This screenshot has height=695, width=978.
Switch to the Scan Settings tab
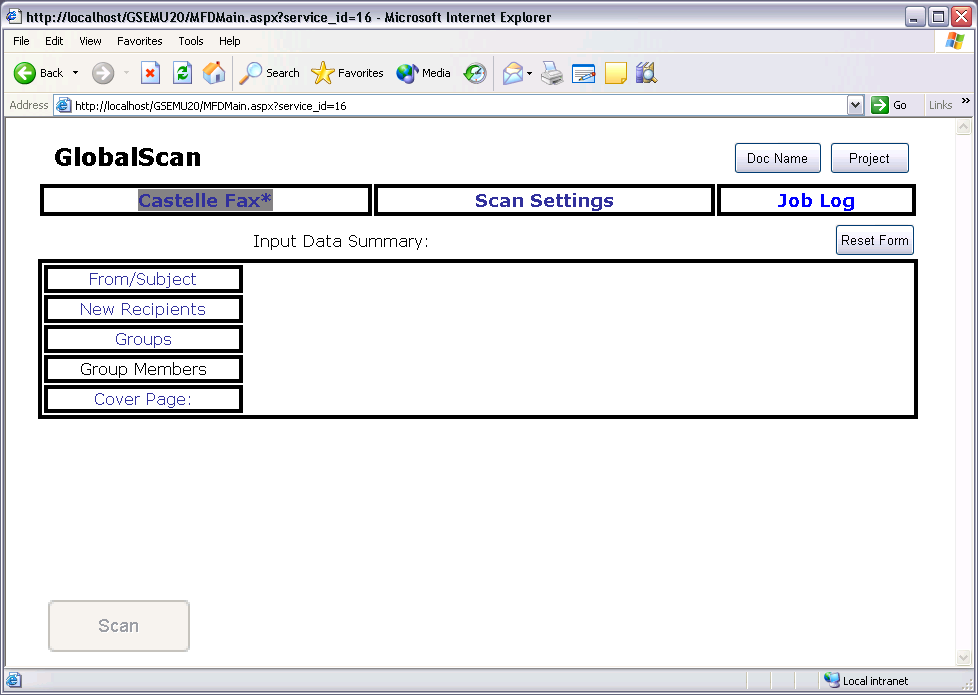[x=545, y=200]
